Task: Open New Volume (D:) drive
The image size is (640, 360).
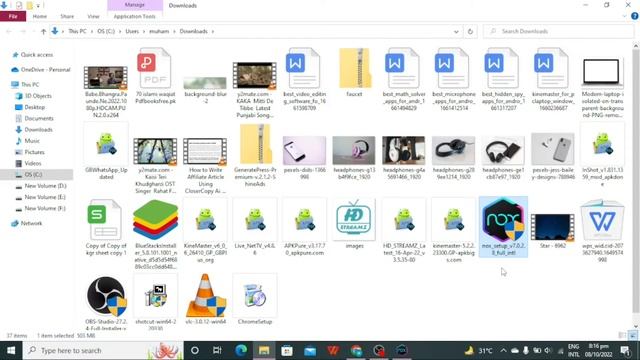Action: coord(45,186)
